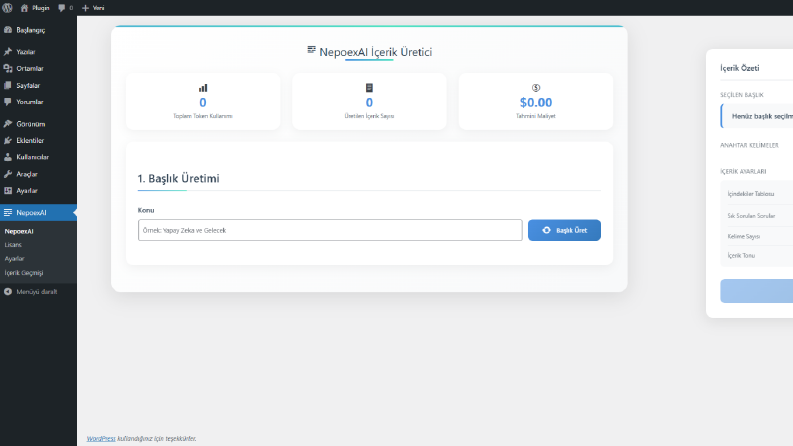Select the highlighted NepoexAI sidebar menu
Image resolution: width=793 pixels, height=446 pixels.
pyautogui.click(x=38, y=212)
